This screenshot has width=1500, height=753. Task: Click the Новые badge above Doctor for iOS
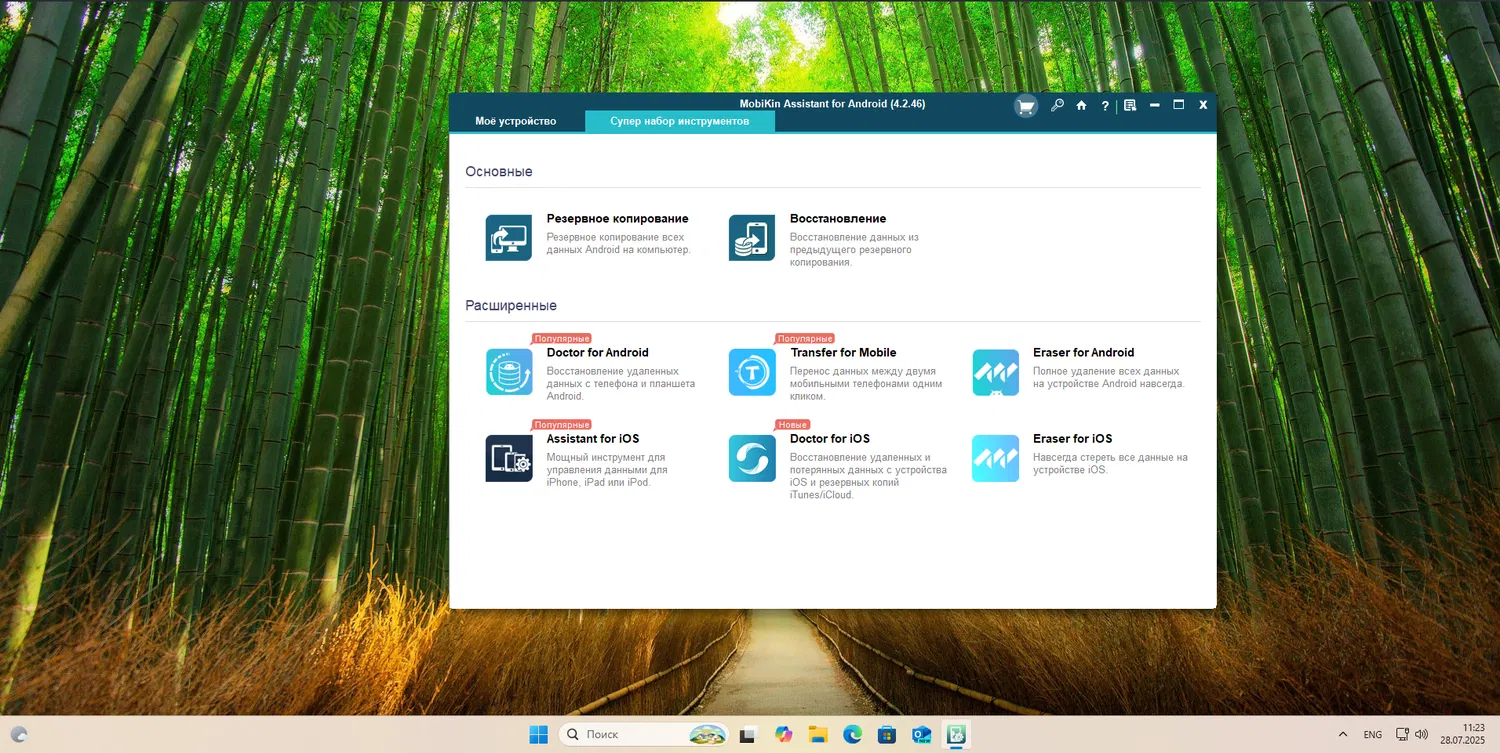point(793,425)
